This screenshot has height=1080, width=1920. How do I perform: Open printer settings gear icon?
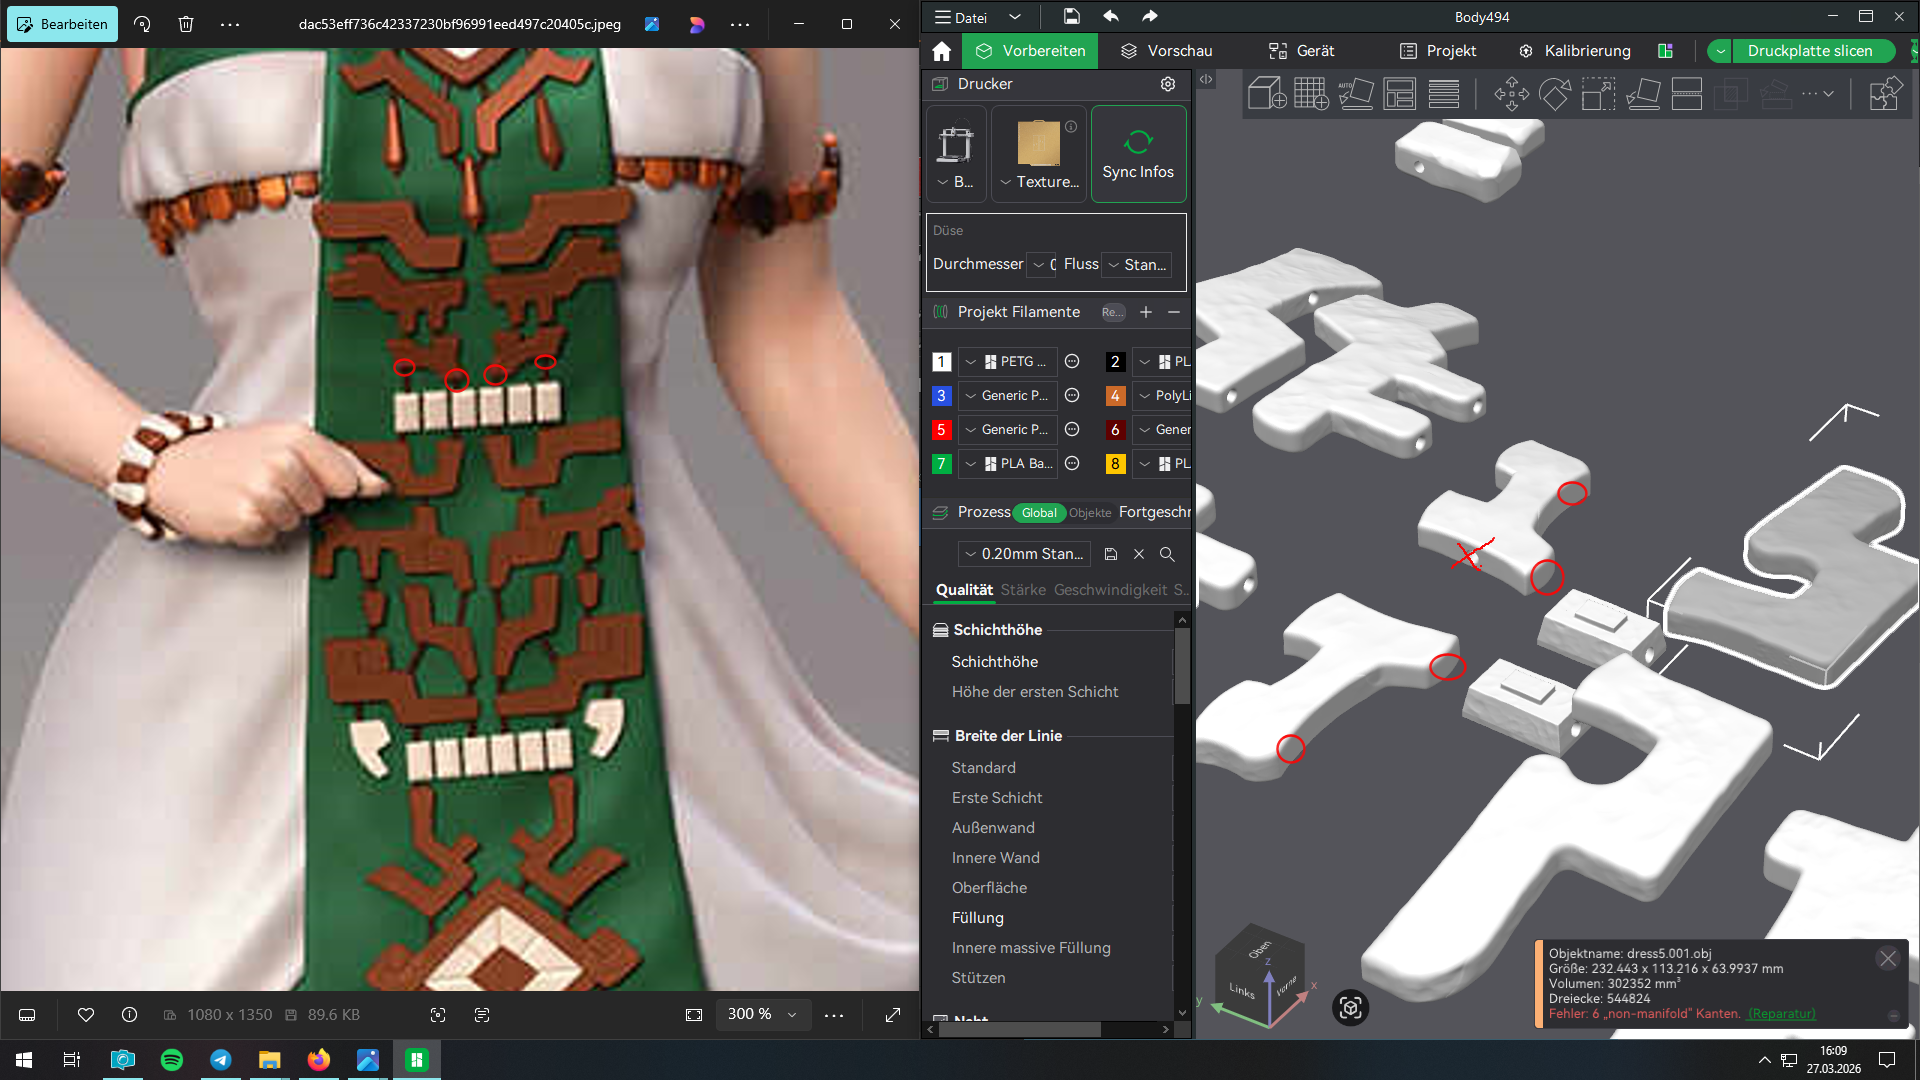[x=1168, y=84]
